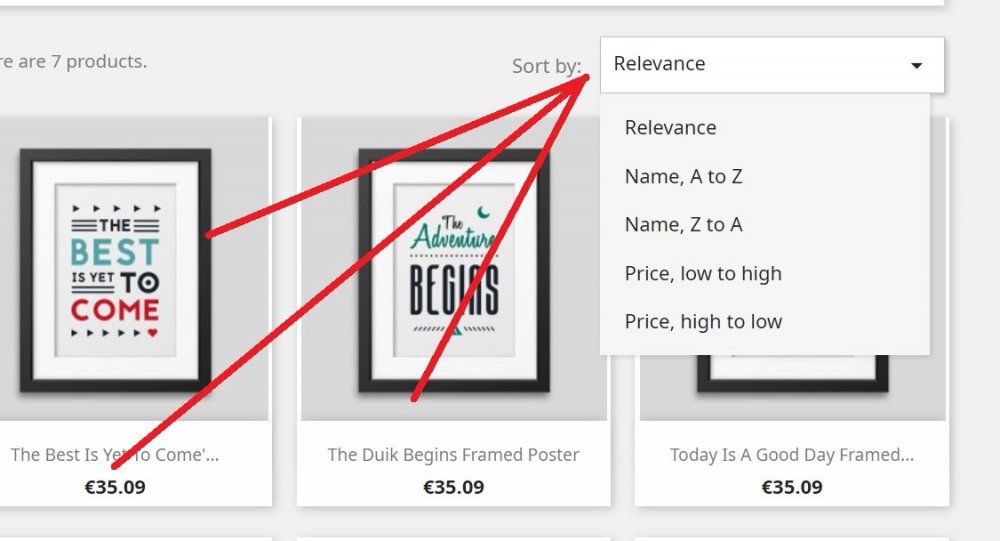Click the price under The Best Is Yet poster

click(115, 487)
